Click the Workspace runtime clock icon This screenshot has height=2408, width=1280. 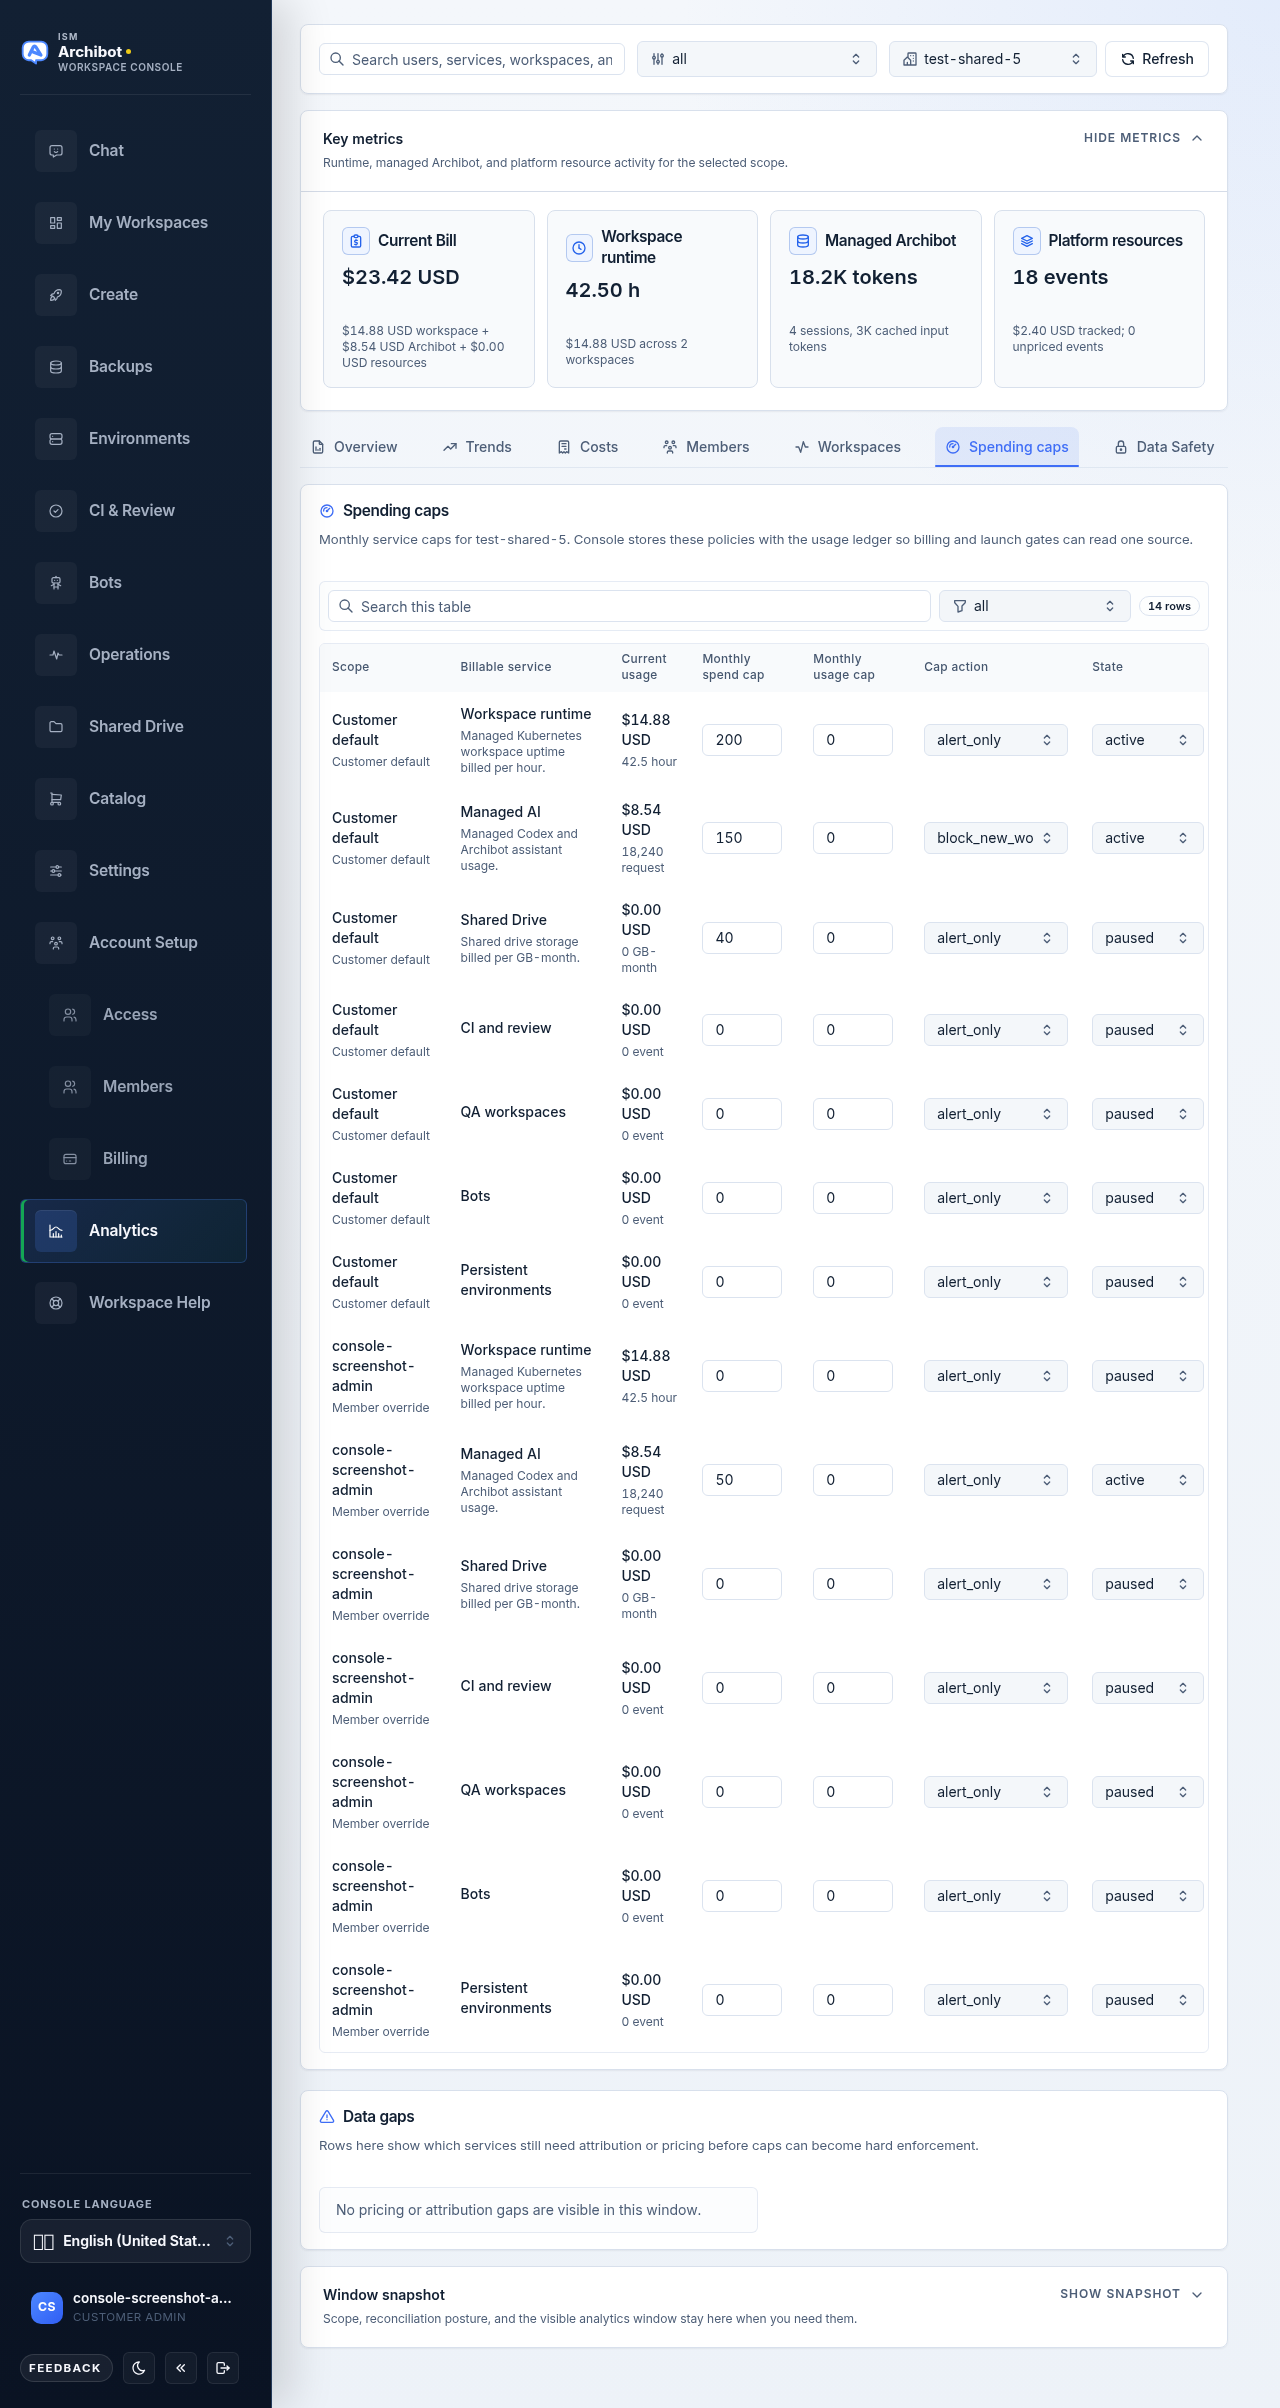coord(579,248)
